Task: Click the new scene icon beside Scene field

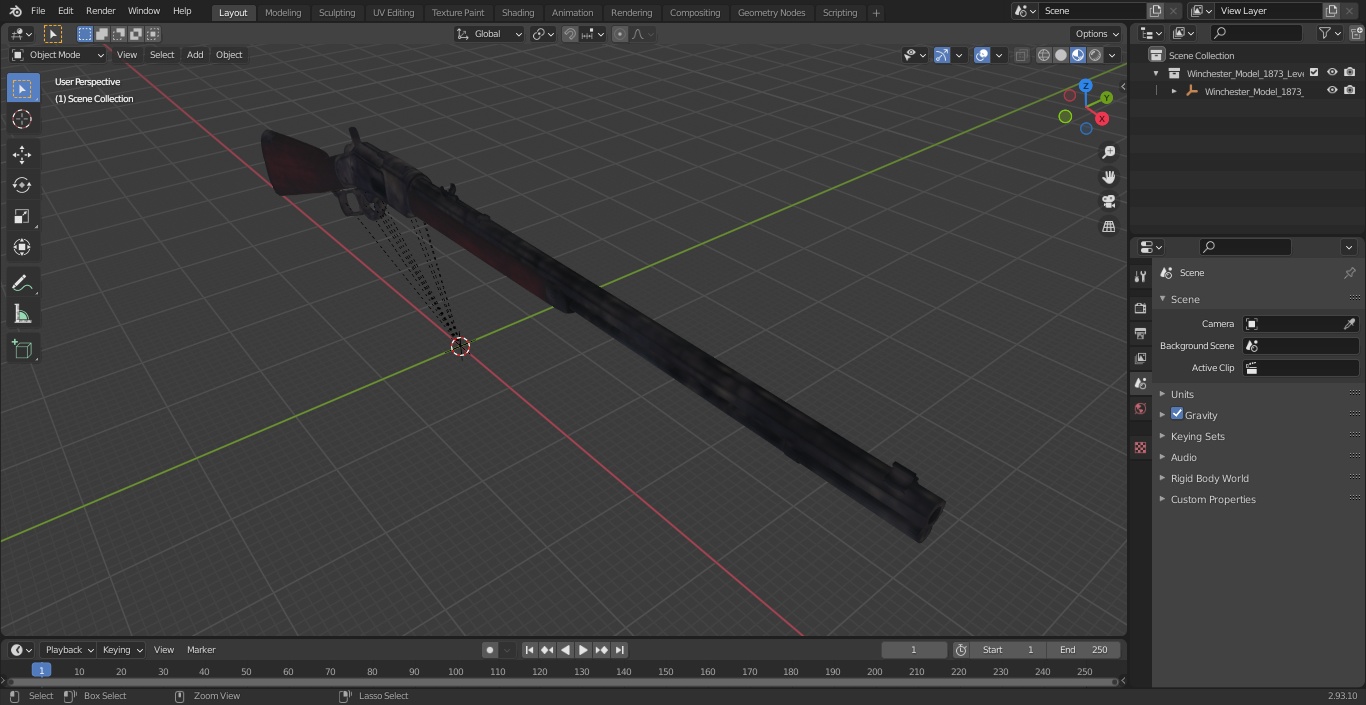Action: tap(1155, 11)
